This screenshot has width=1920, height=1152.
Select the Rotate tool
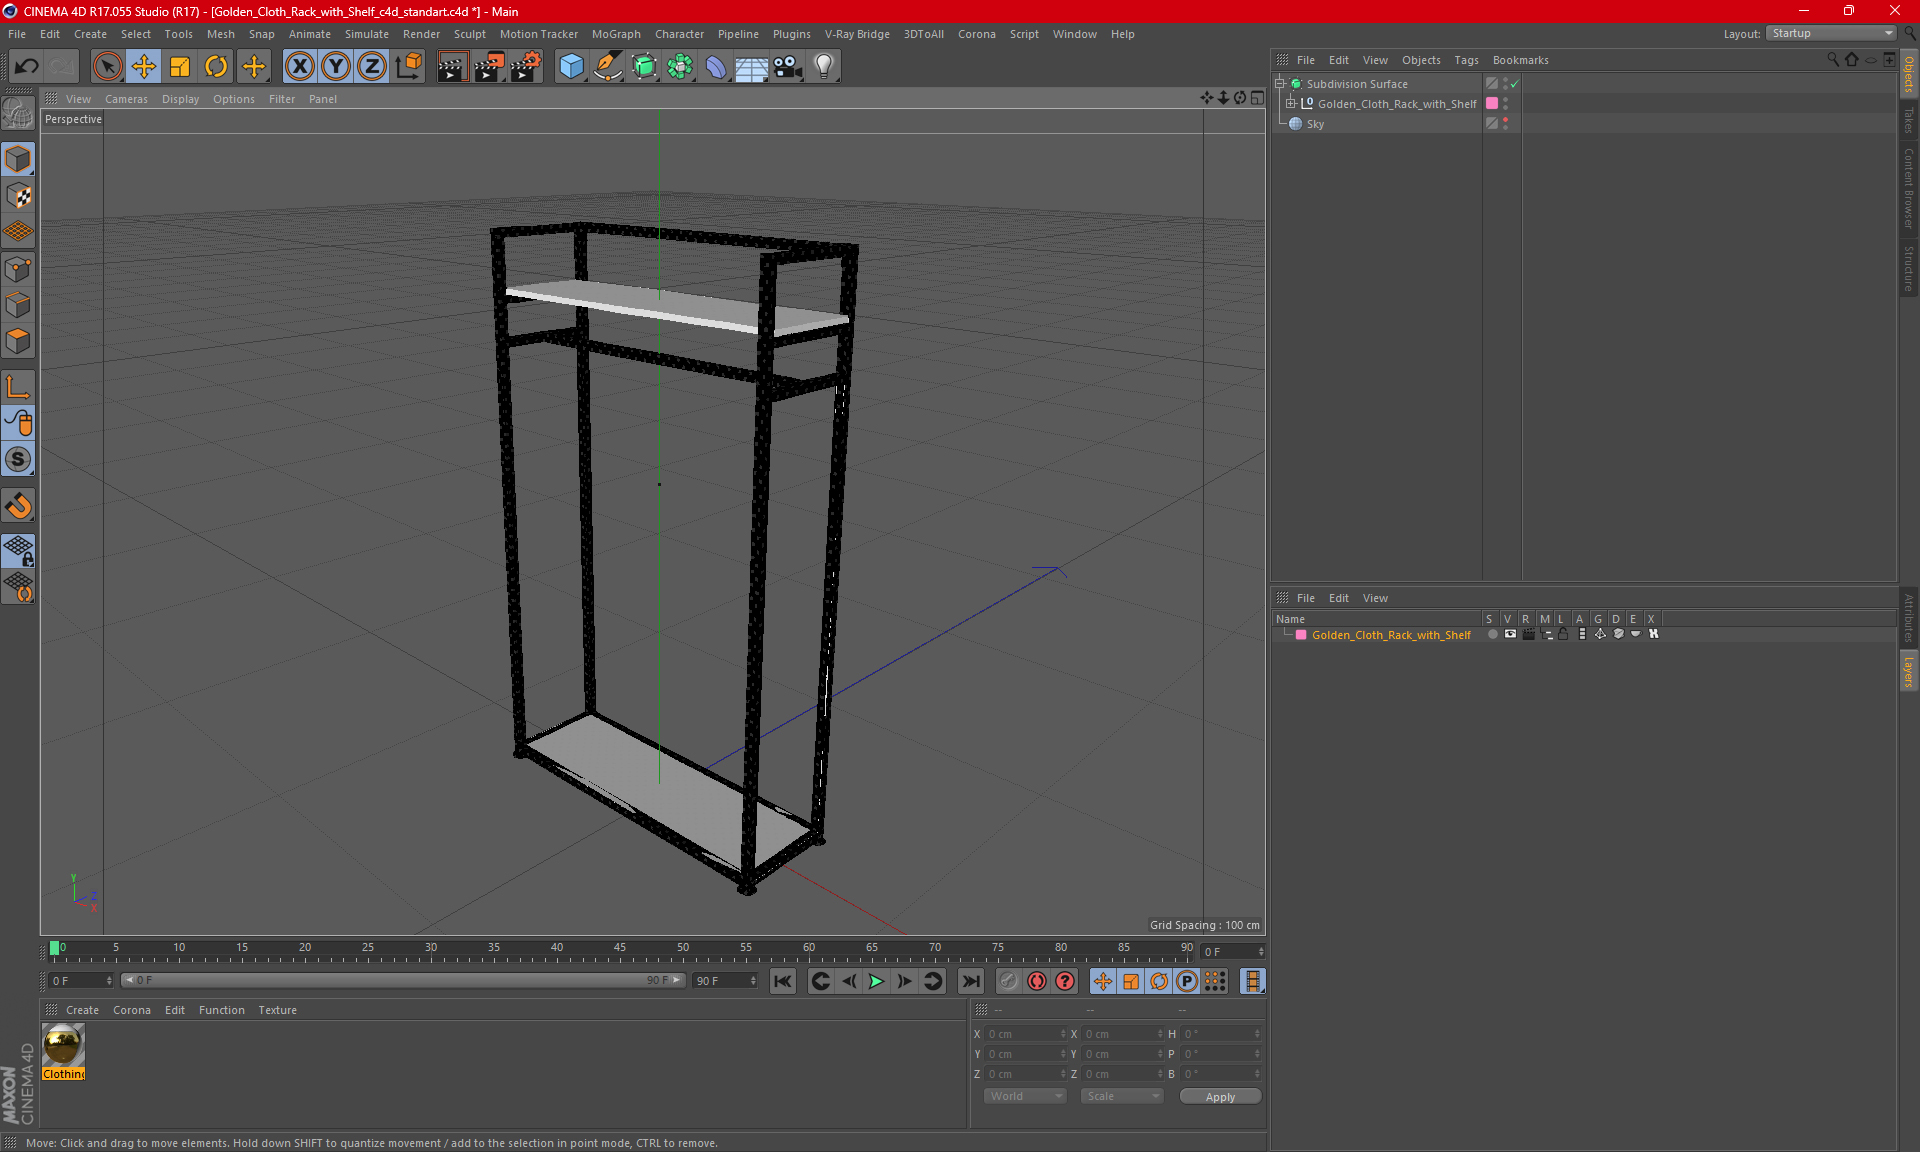point(216,66)
